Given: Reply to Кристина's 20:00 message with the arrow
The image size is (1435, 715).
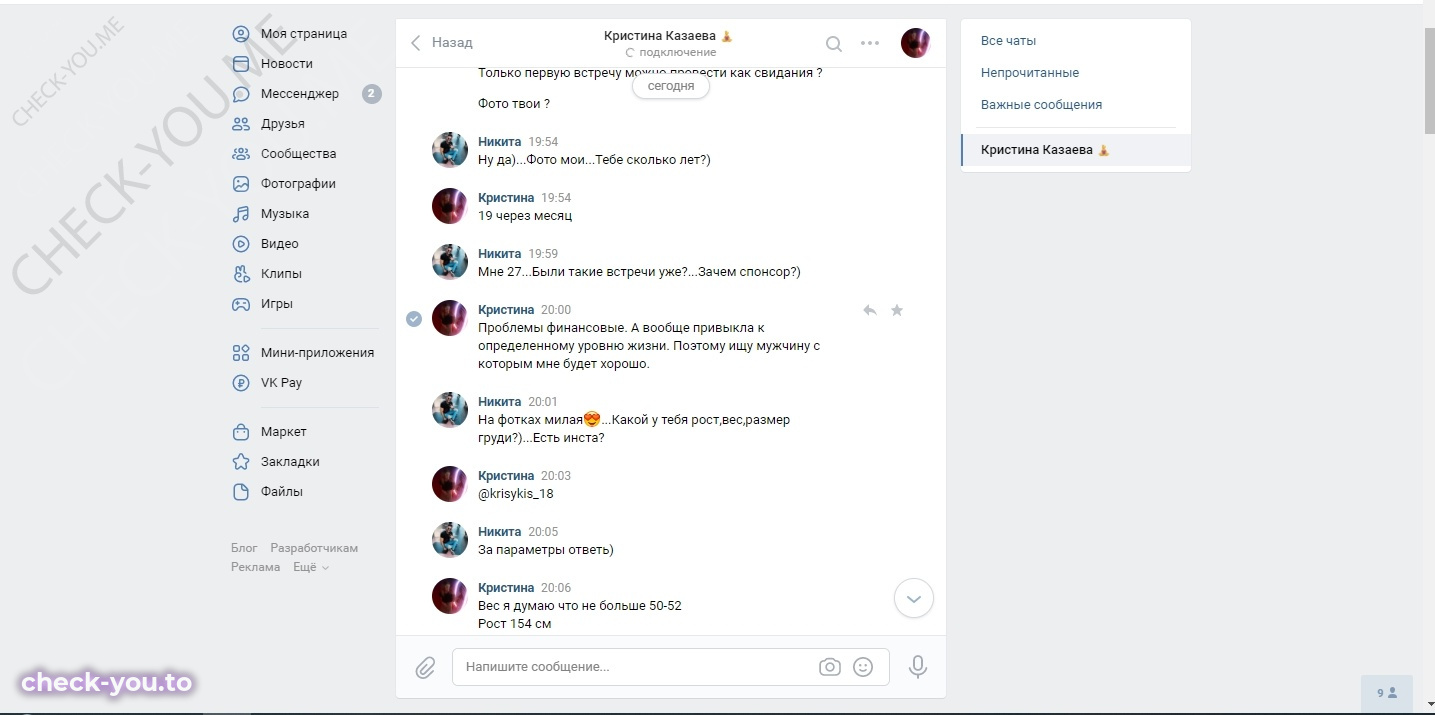Looking at the screenshot, I should [870, 311].
